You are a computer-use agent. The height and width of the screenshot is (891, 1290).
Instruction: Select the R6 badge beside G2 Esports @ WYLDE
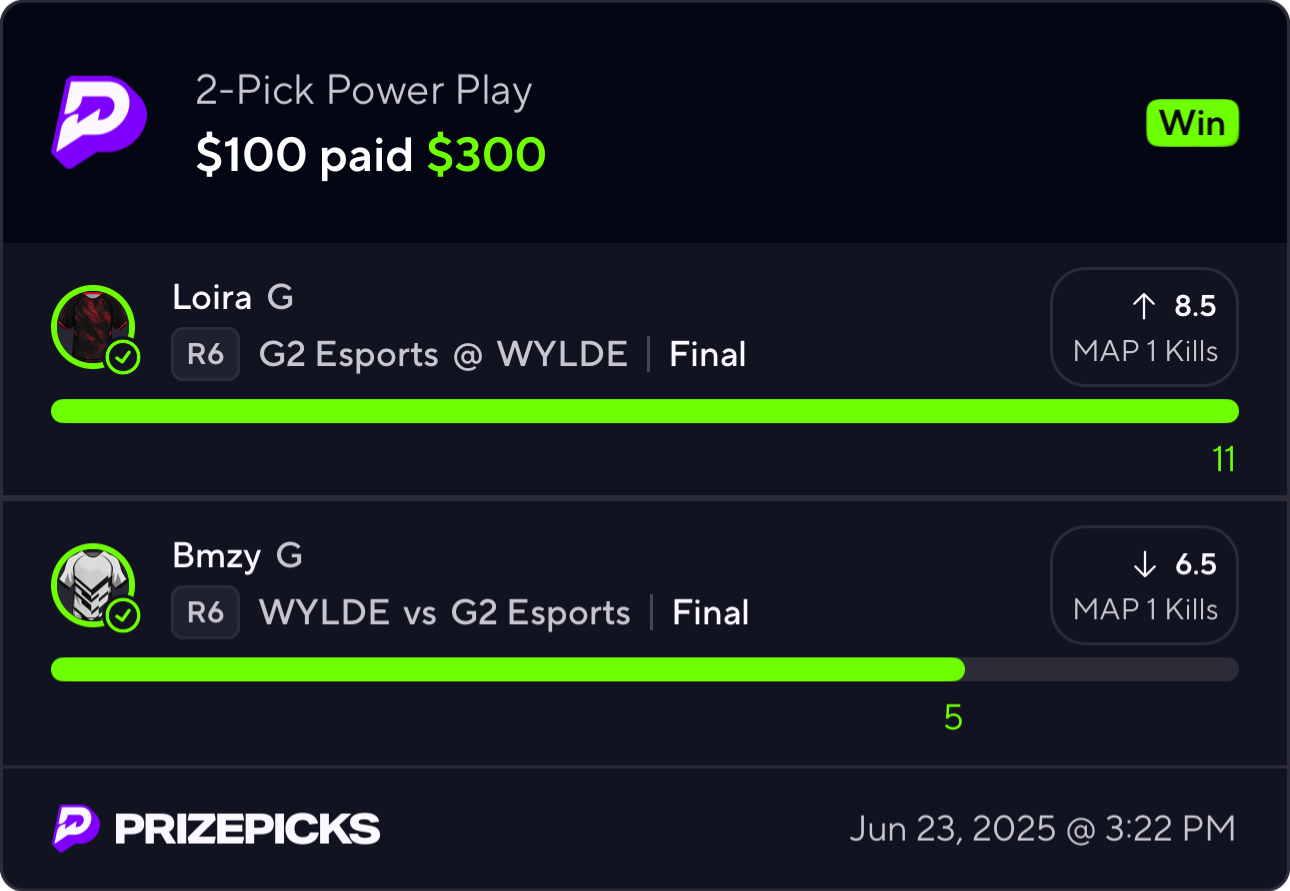click(206, 354)
